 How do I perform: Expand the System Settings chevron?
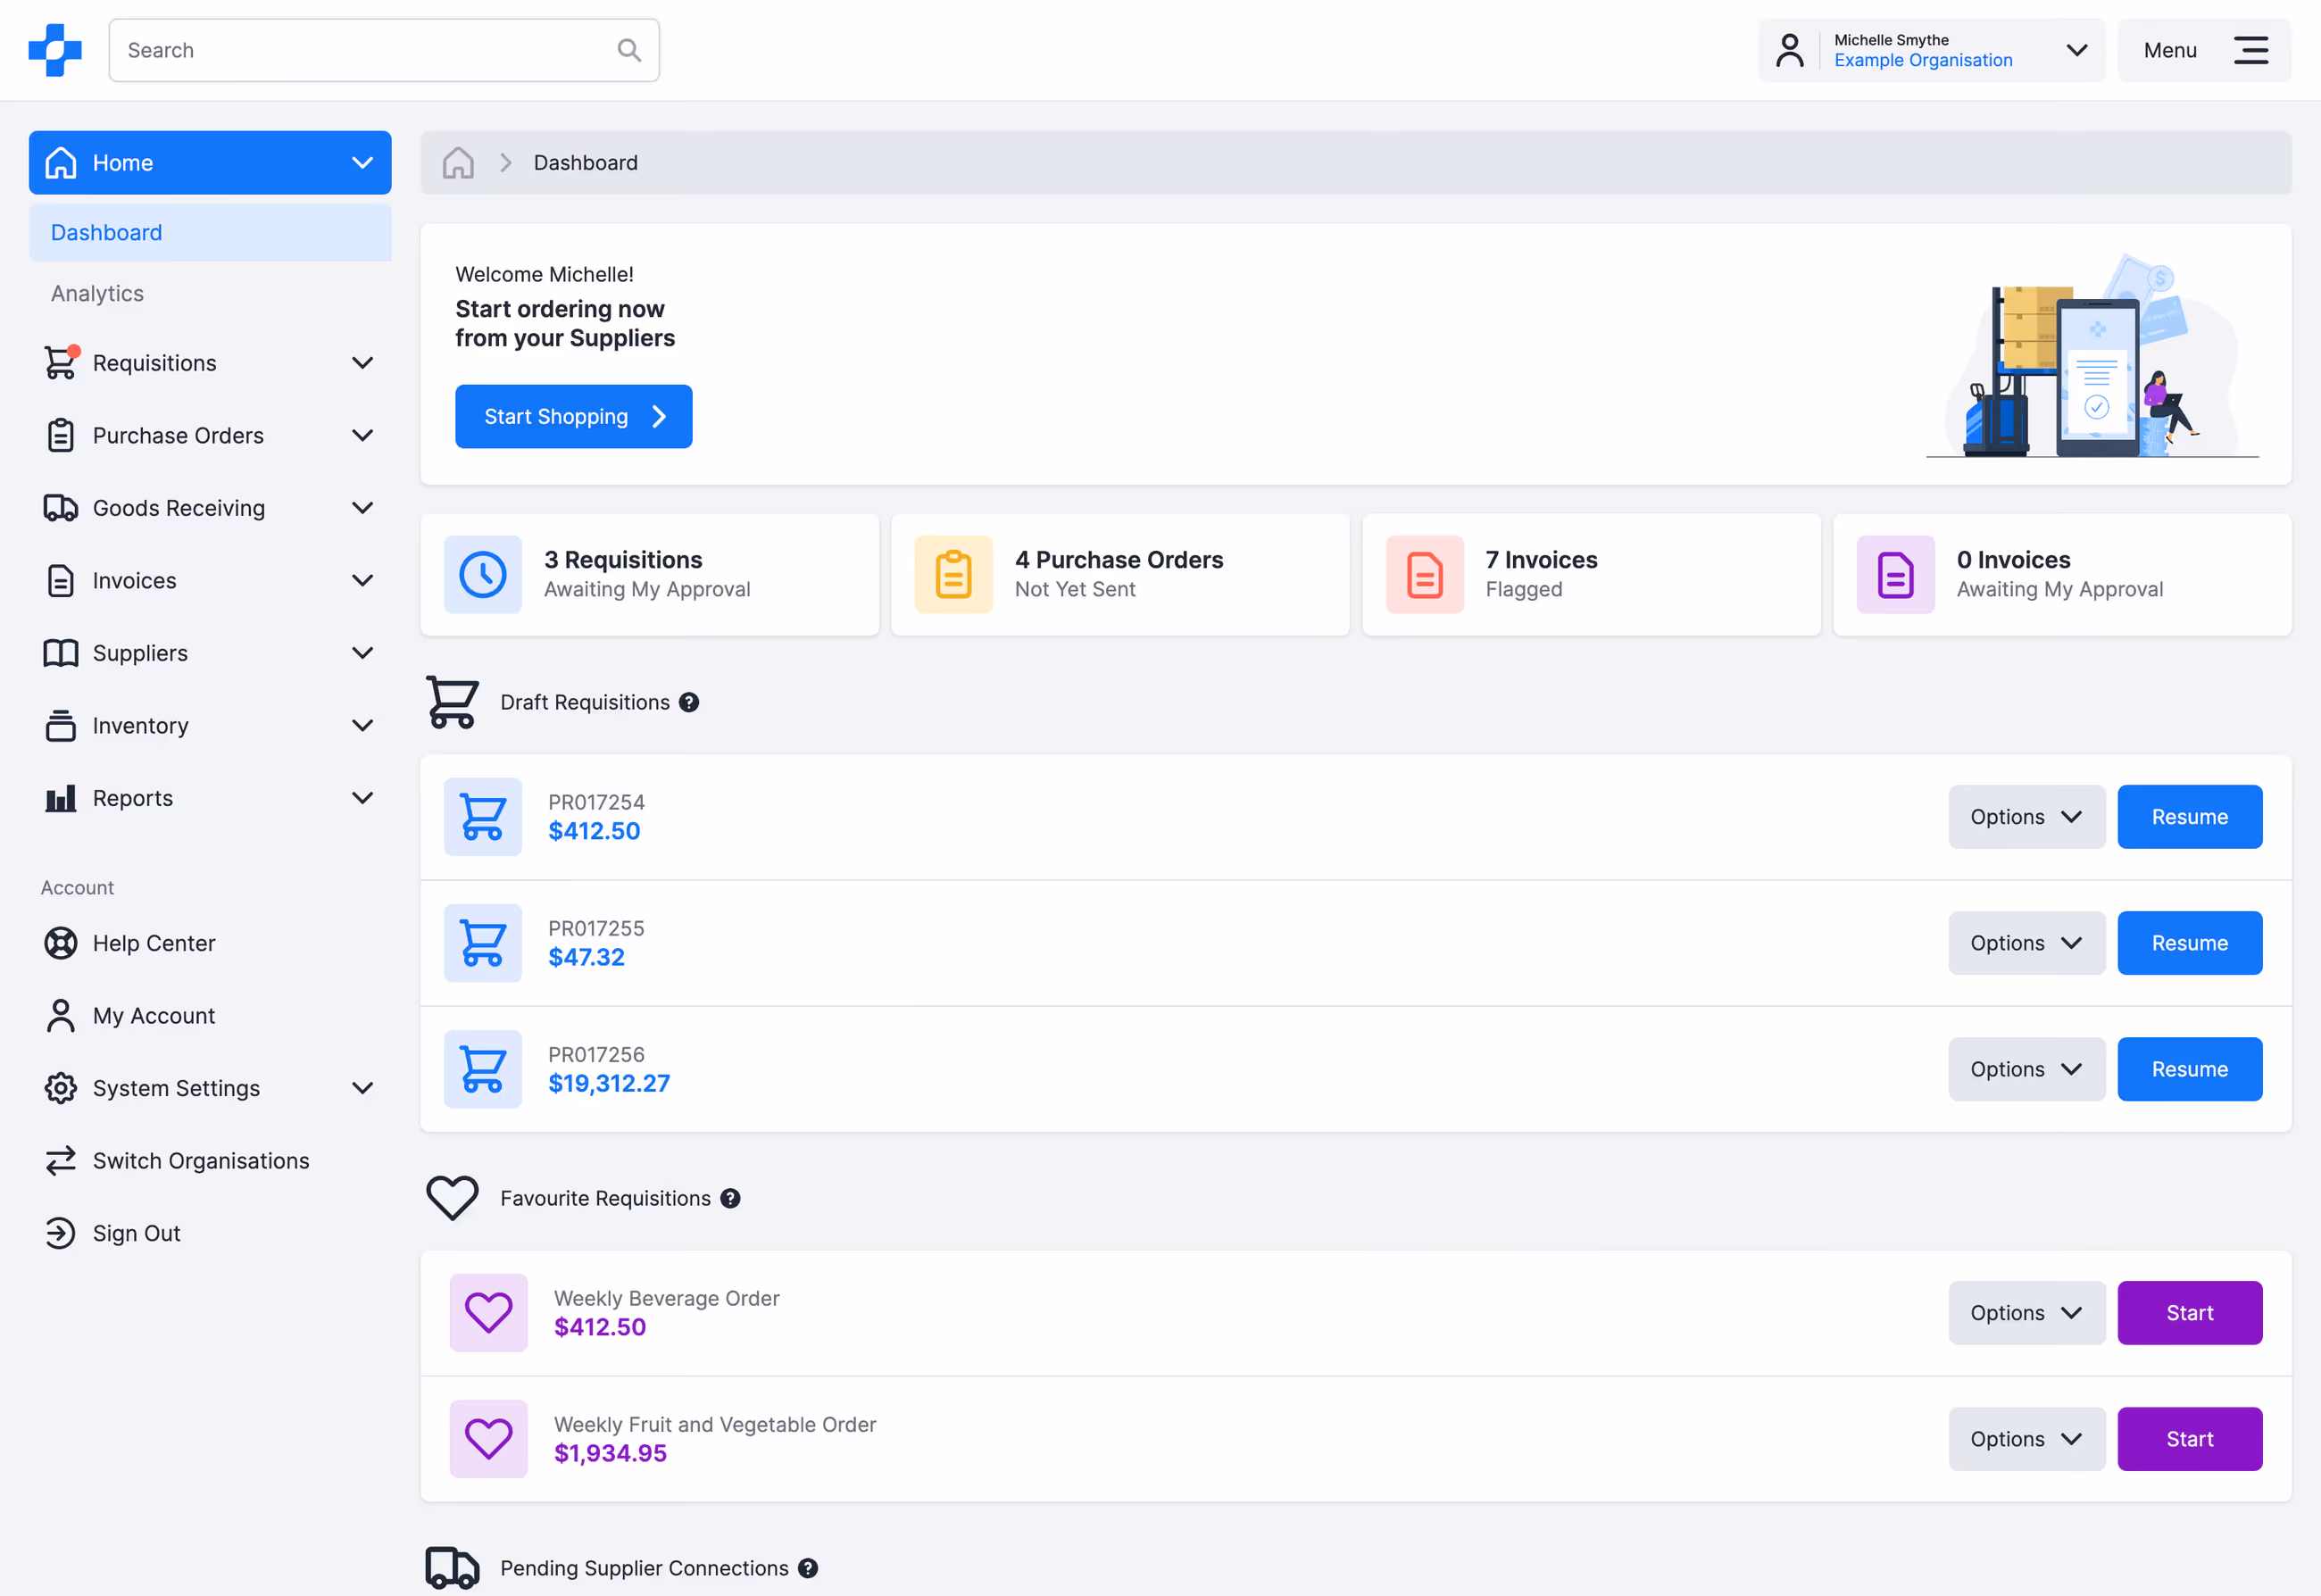(x=363, y=1088)
